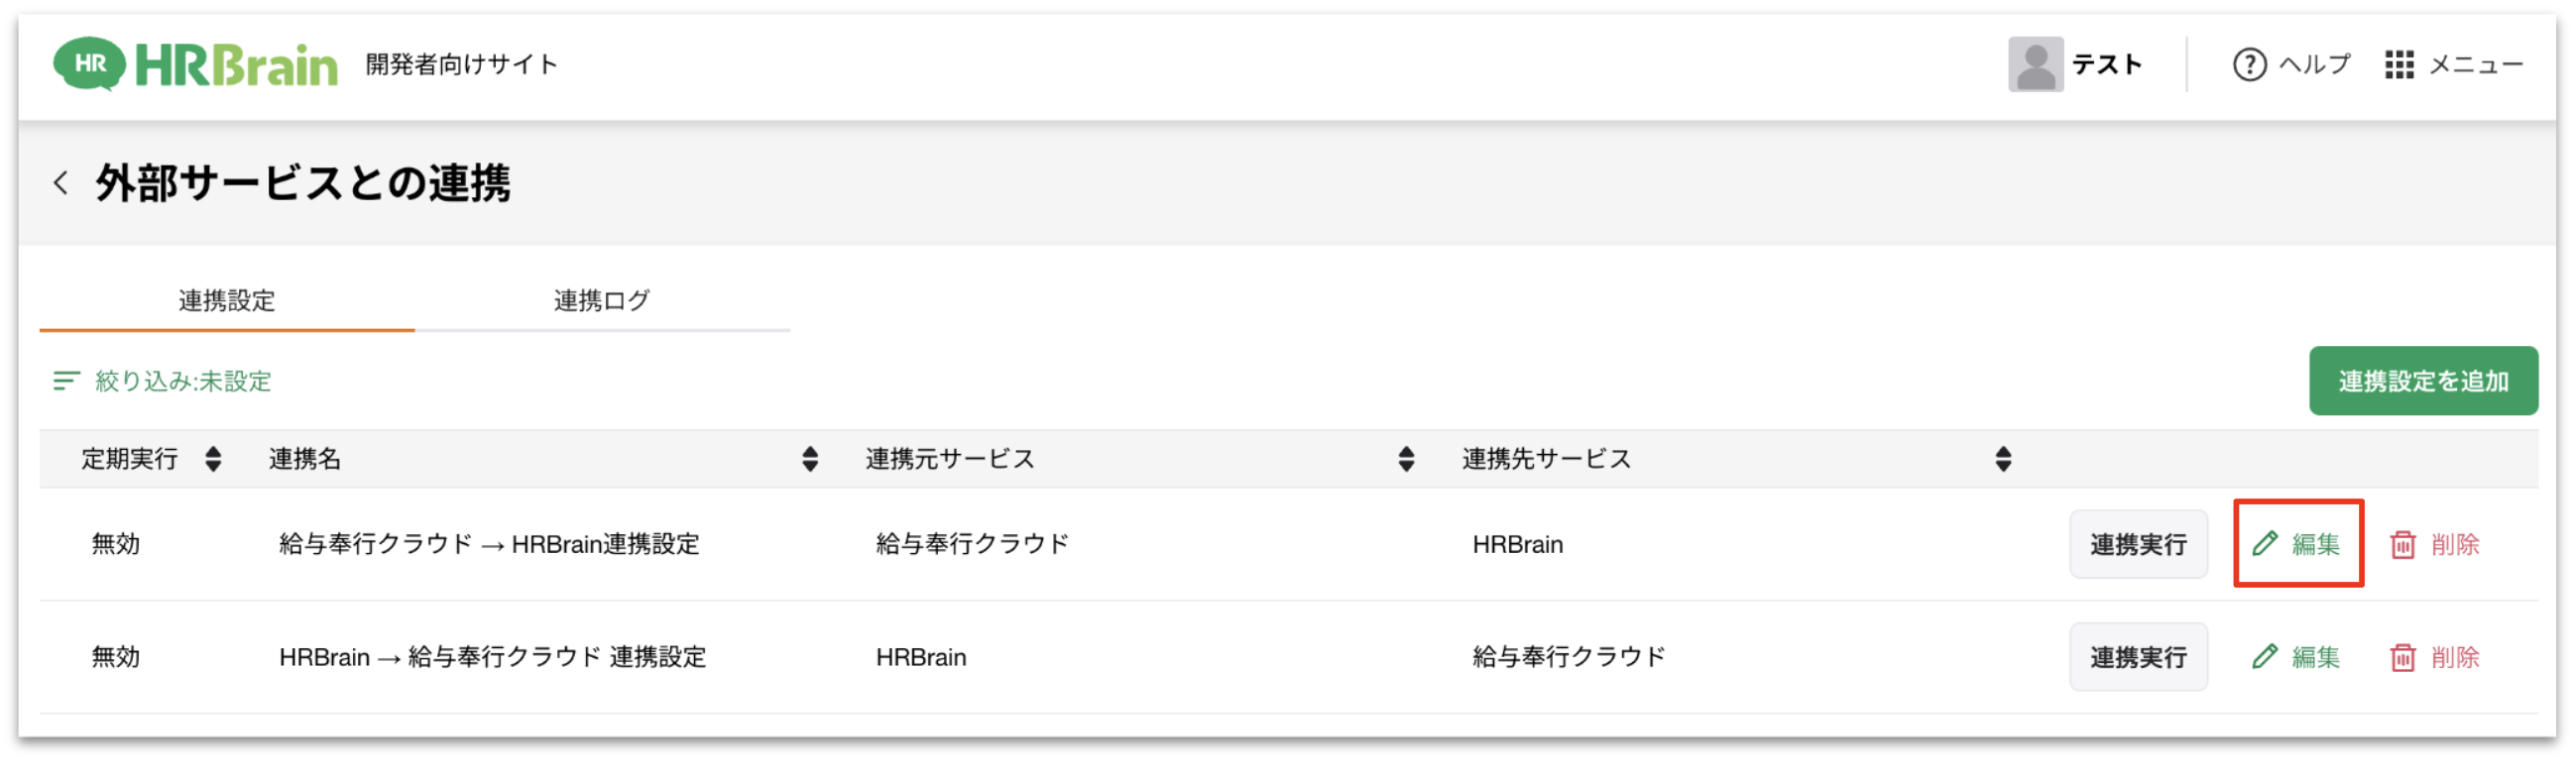2576x775 pixels.
Task: Click the pencil edit icon in second row
Action: [x=2264, y=657]
